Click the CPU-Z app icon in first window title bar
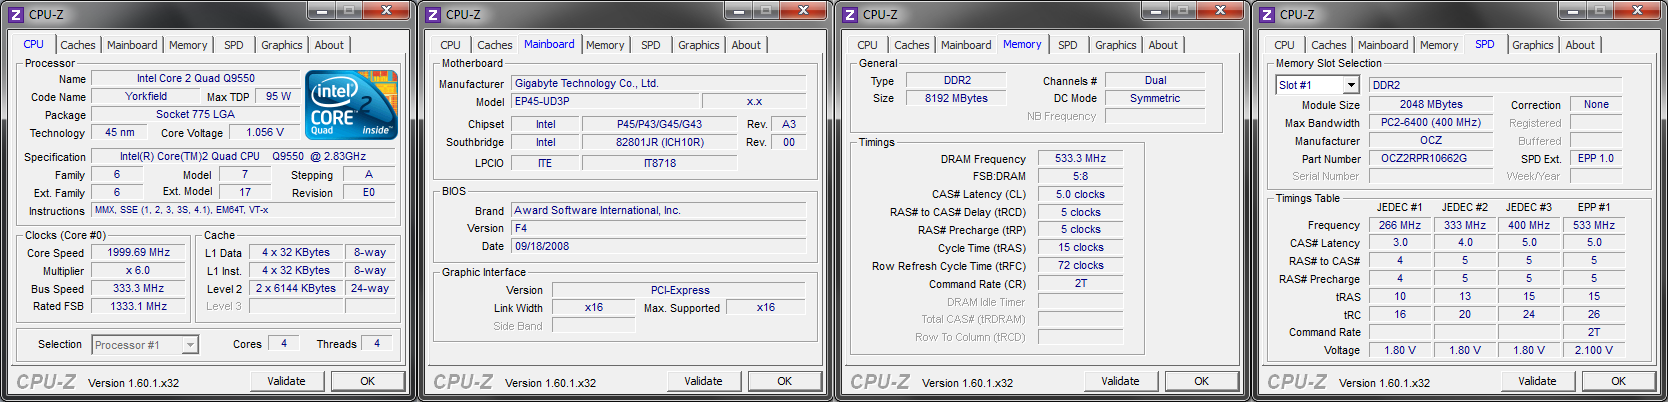This screenshot has width=1669, height=402. click(15, 14)
